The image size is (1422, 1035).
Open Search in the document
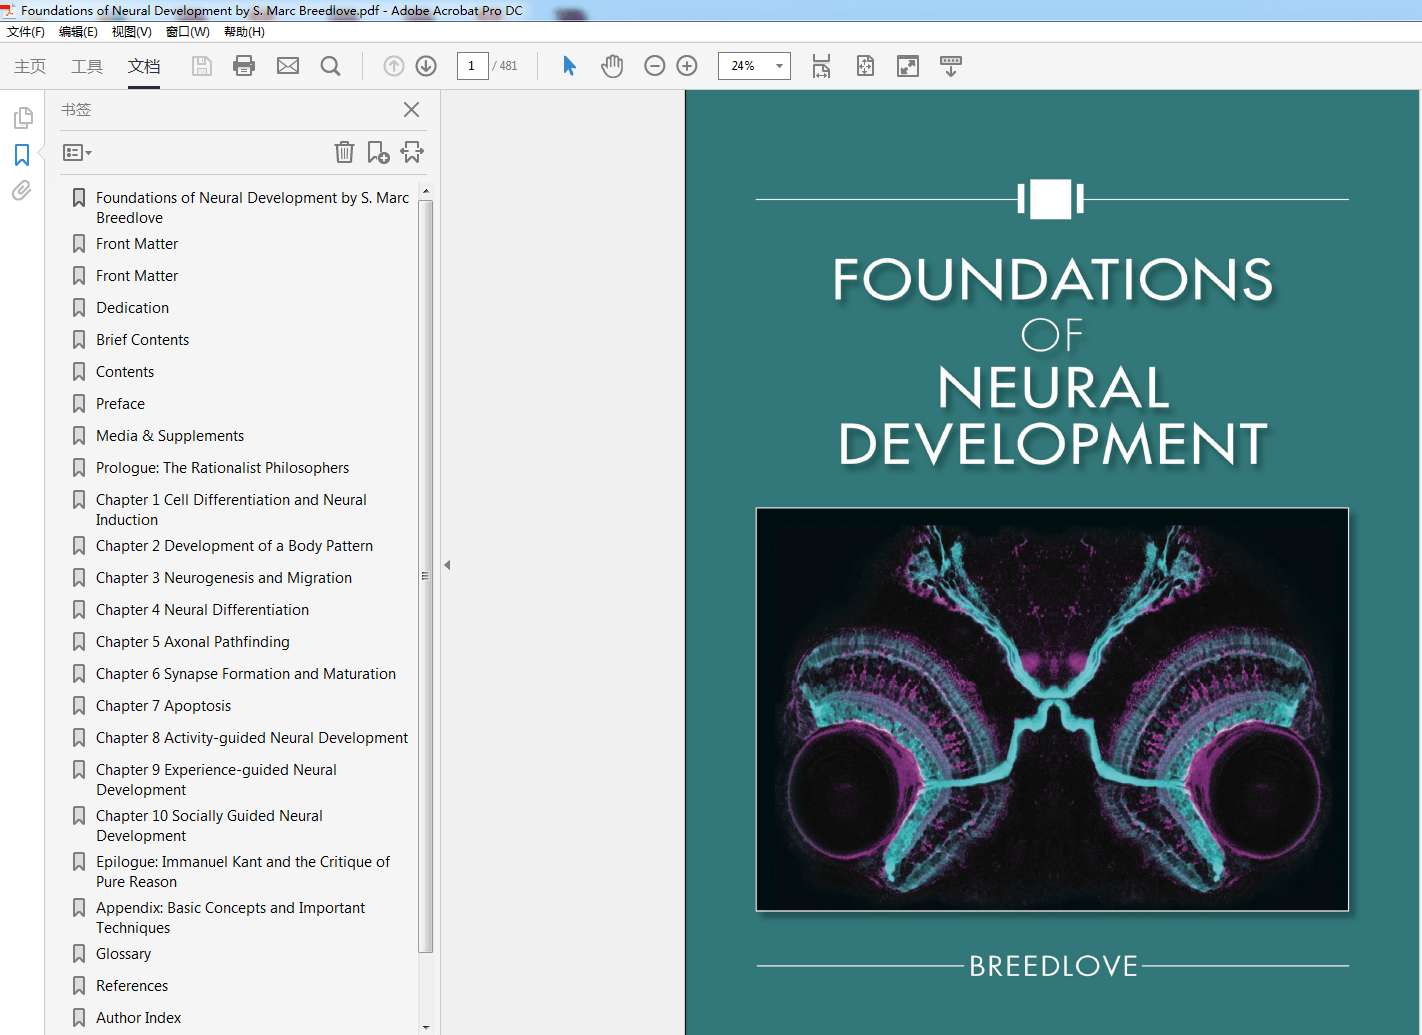pyautogui.click(x=330, y=65)
